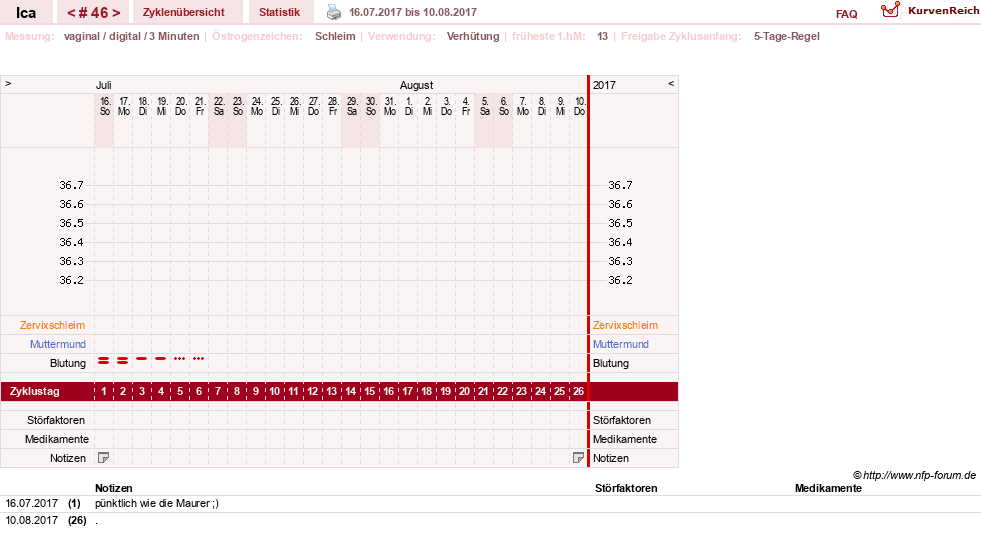
Task: Click the heavy bleeding marker on 16. So
Action: (104, 360)
